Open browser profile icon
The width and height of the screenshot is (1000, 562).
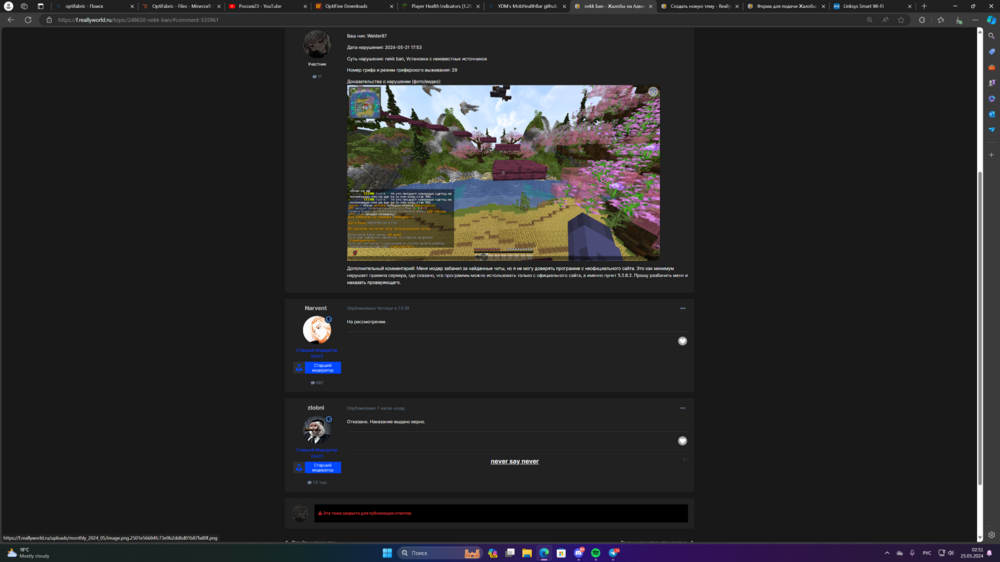[x=8, y=6]
